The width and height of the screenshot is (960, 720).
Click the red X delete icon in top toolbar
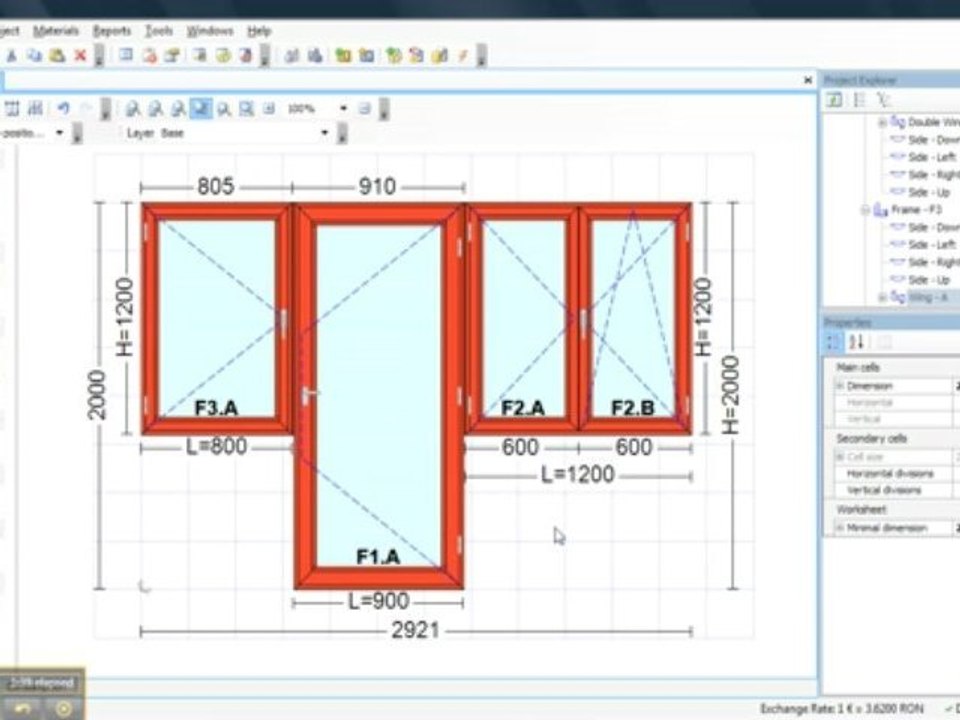pyautogui.click(x=80, y=56)
